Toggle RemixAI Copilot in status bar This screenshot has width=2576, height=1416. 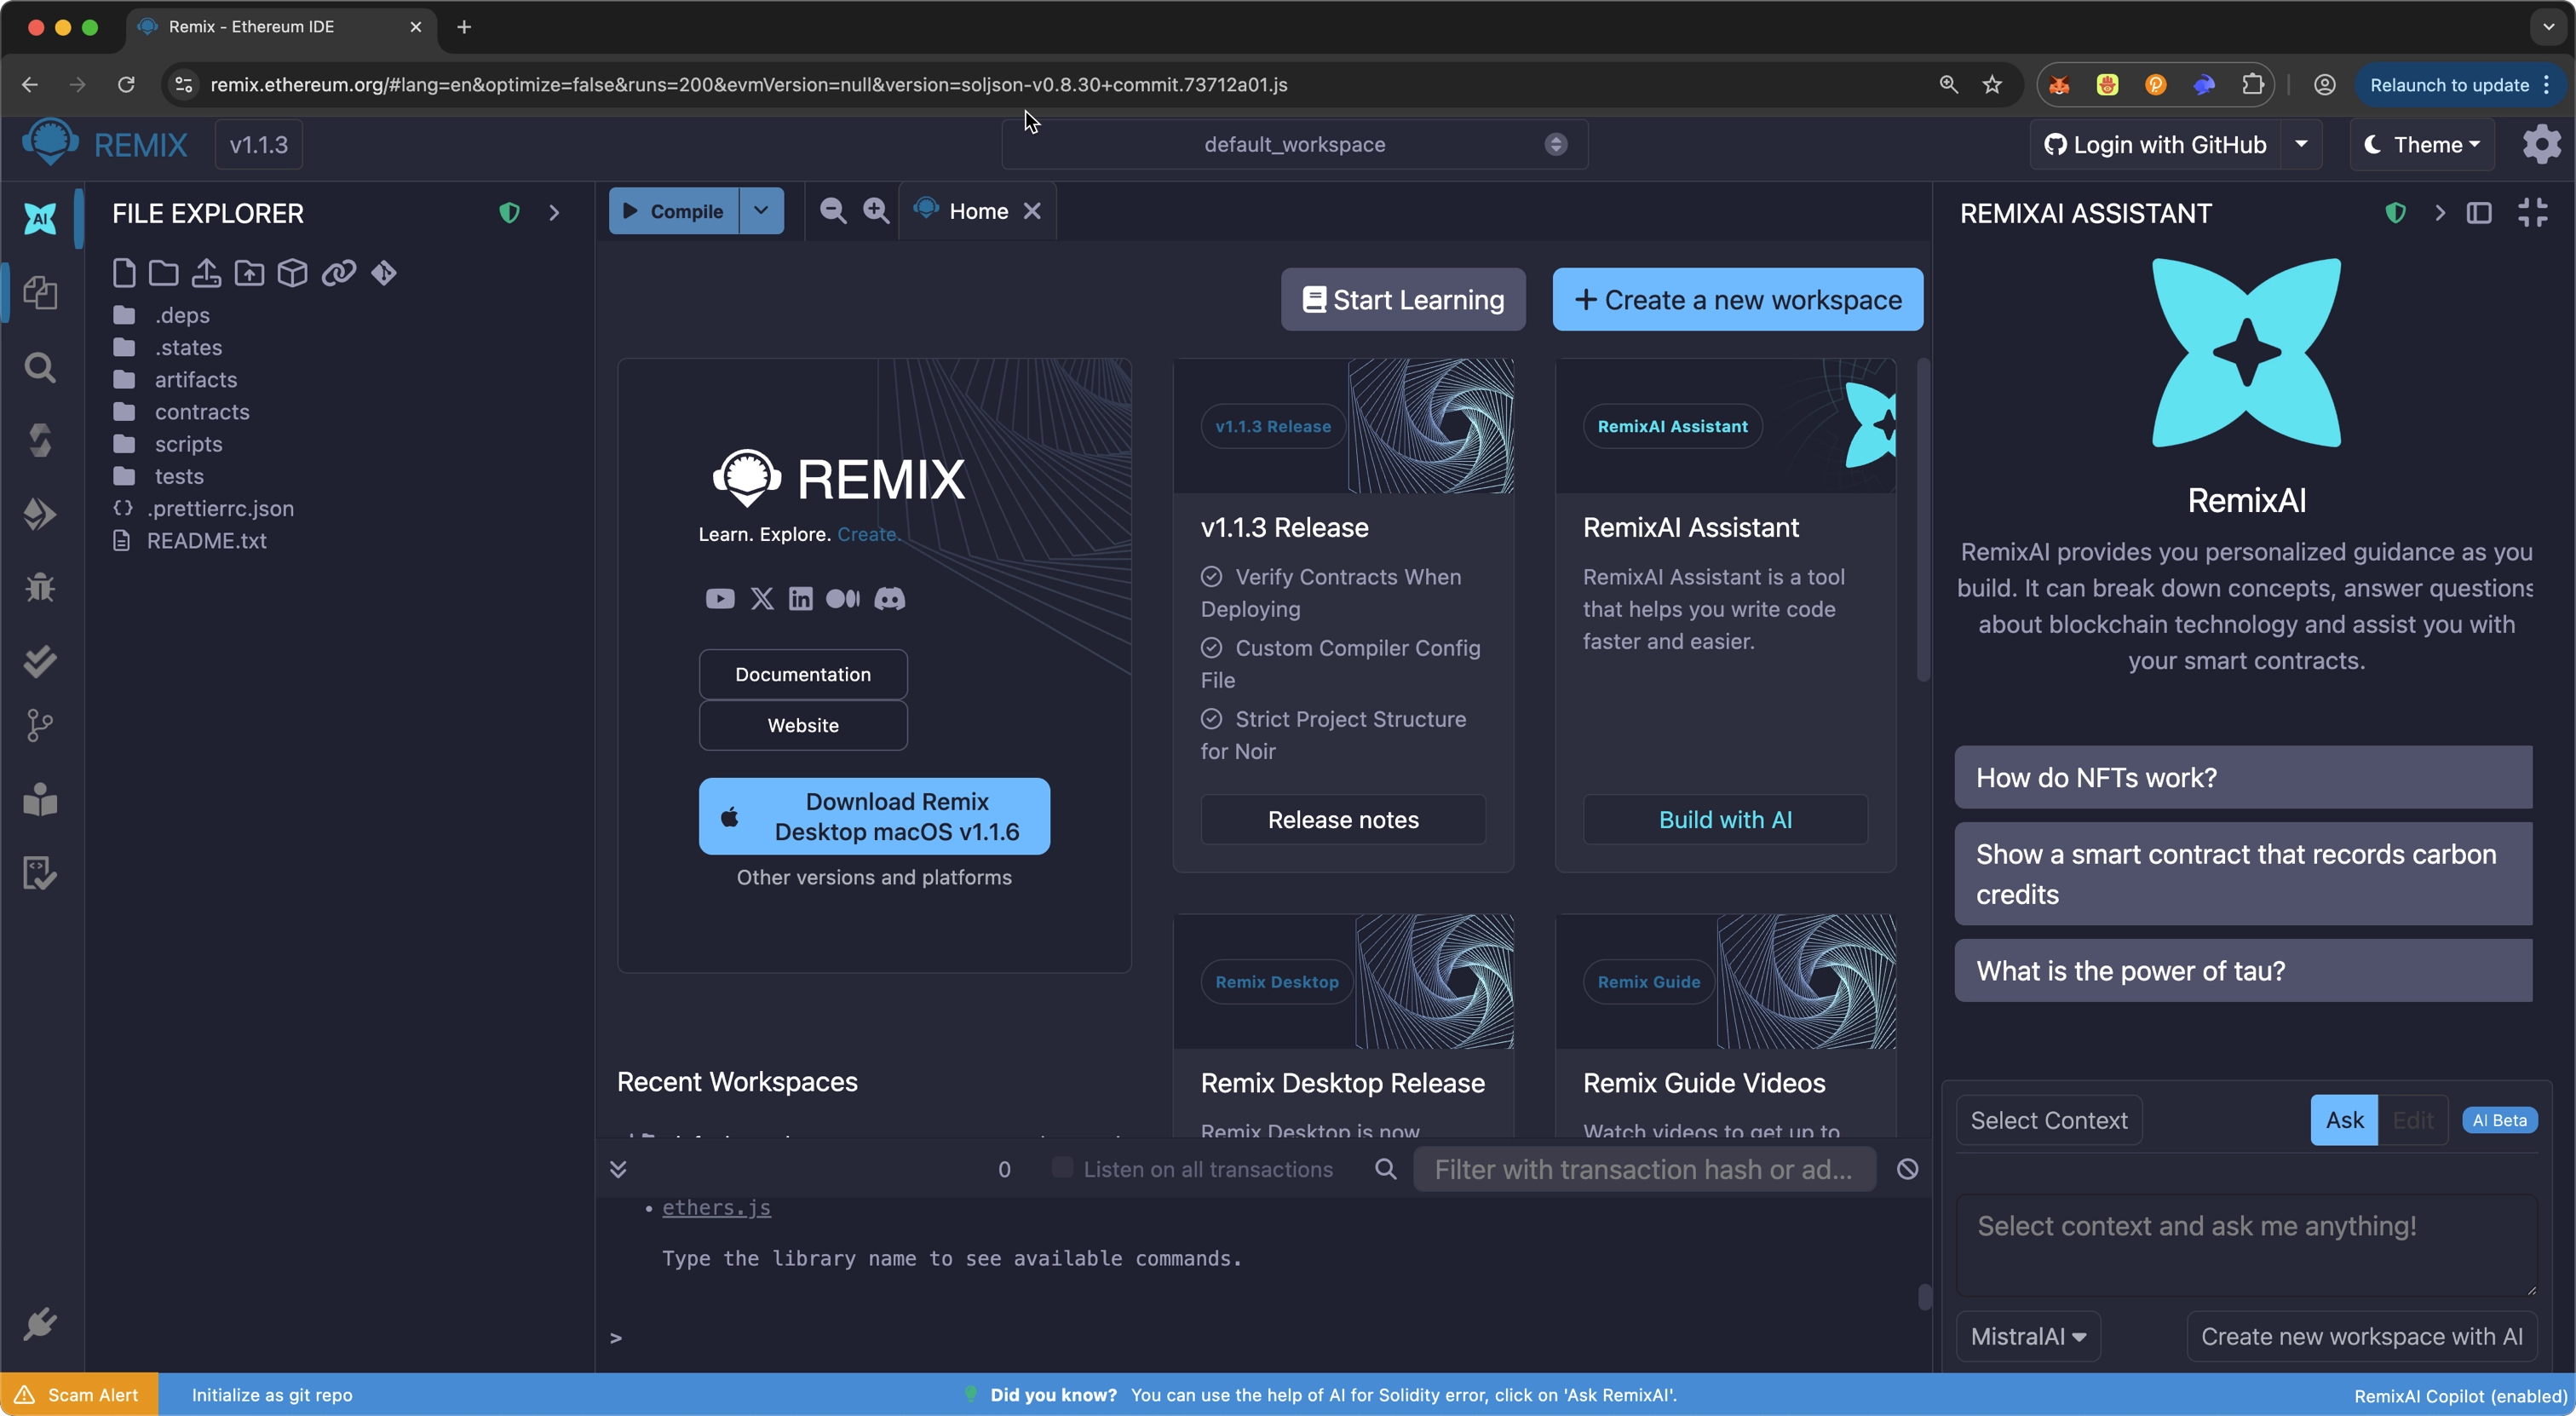[x=2460, y=1396]
